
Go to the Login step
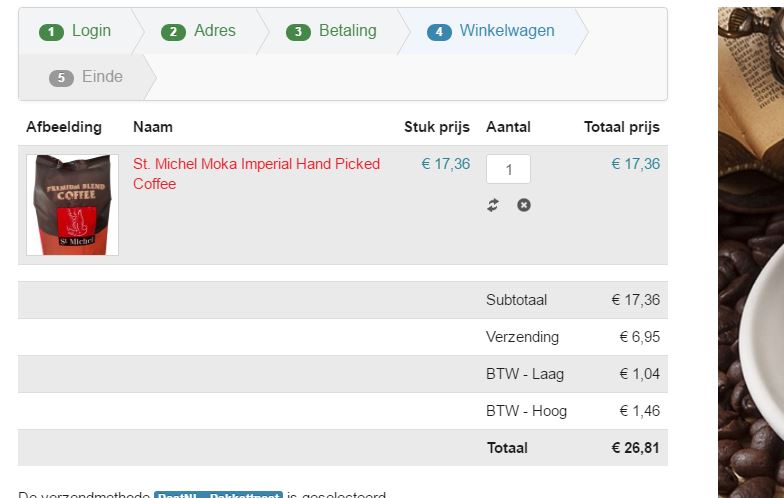(x=91, y=31)
